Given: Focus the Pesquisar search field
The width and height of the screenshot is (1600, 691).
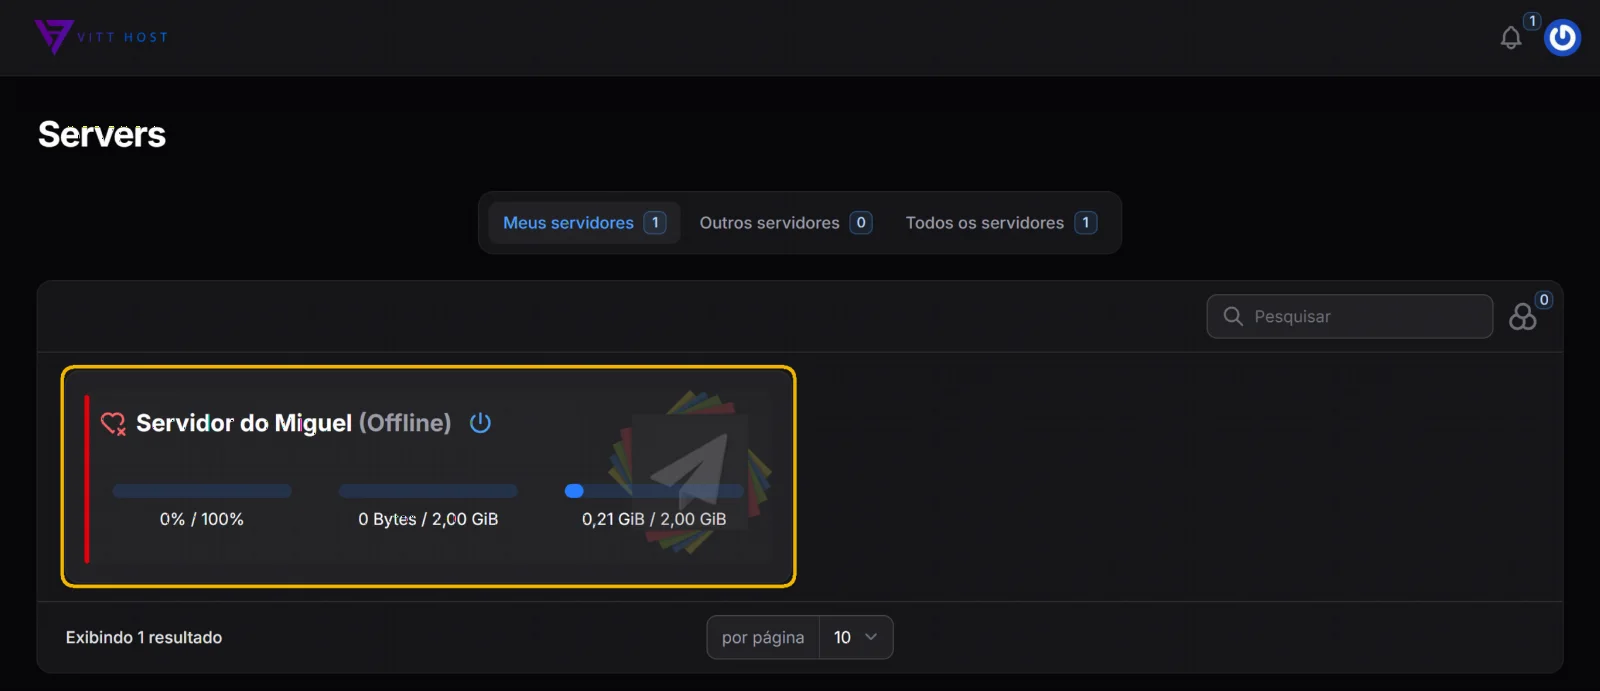Looking at the screenshot, I should pos(1349,316).
